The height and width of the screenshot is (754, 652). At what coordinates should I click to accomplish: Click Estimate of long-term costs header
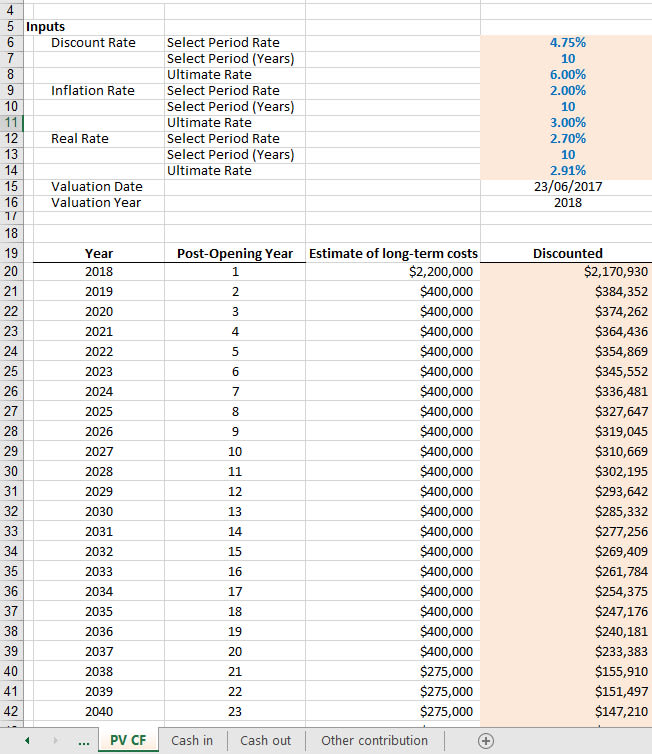393,253
